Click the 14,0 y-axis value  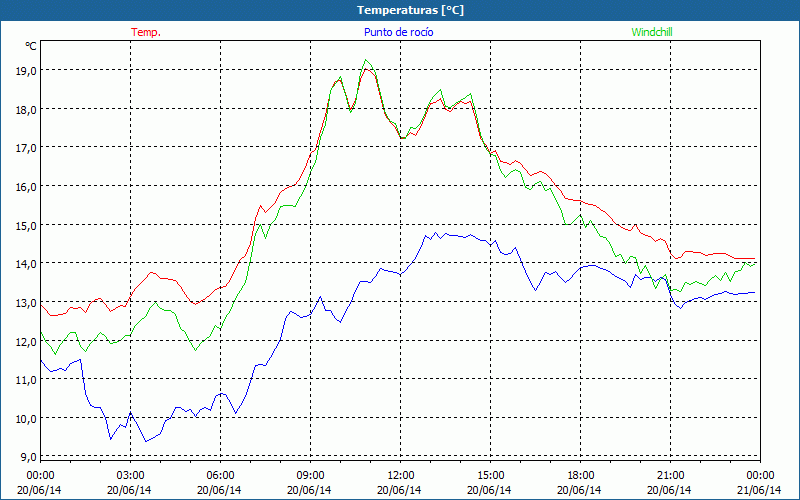(x=26, y=264)
